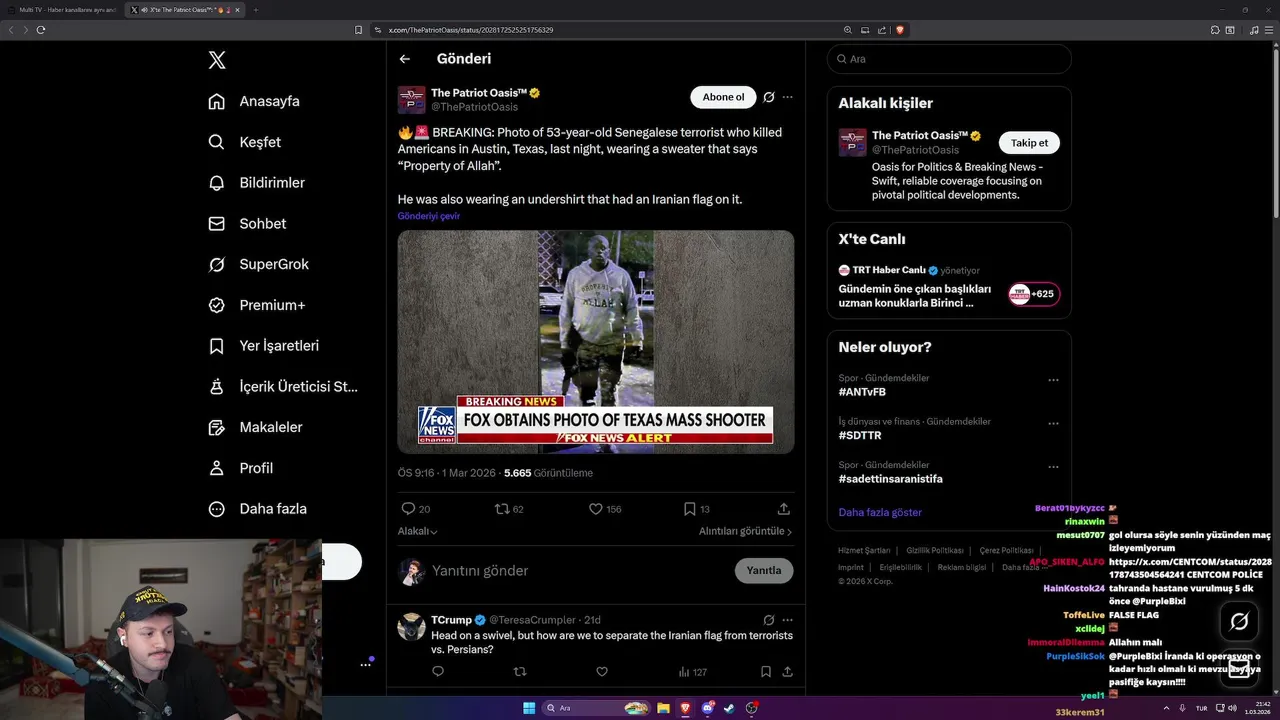1280x720 pixels.
Task: Click the back arrow beside Gönderi
Action: [x=405, y=59]
